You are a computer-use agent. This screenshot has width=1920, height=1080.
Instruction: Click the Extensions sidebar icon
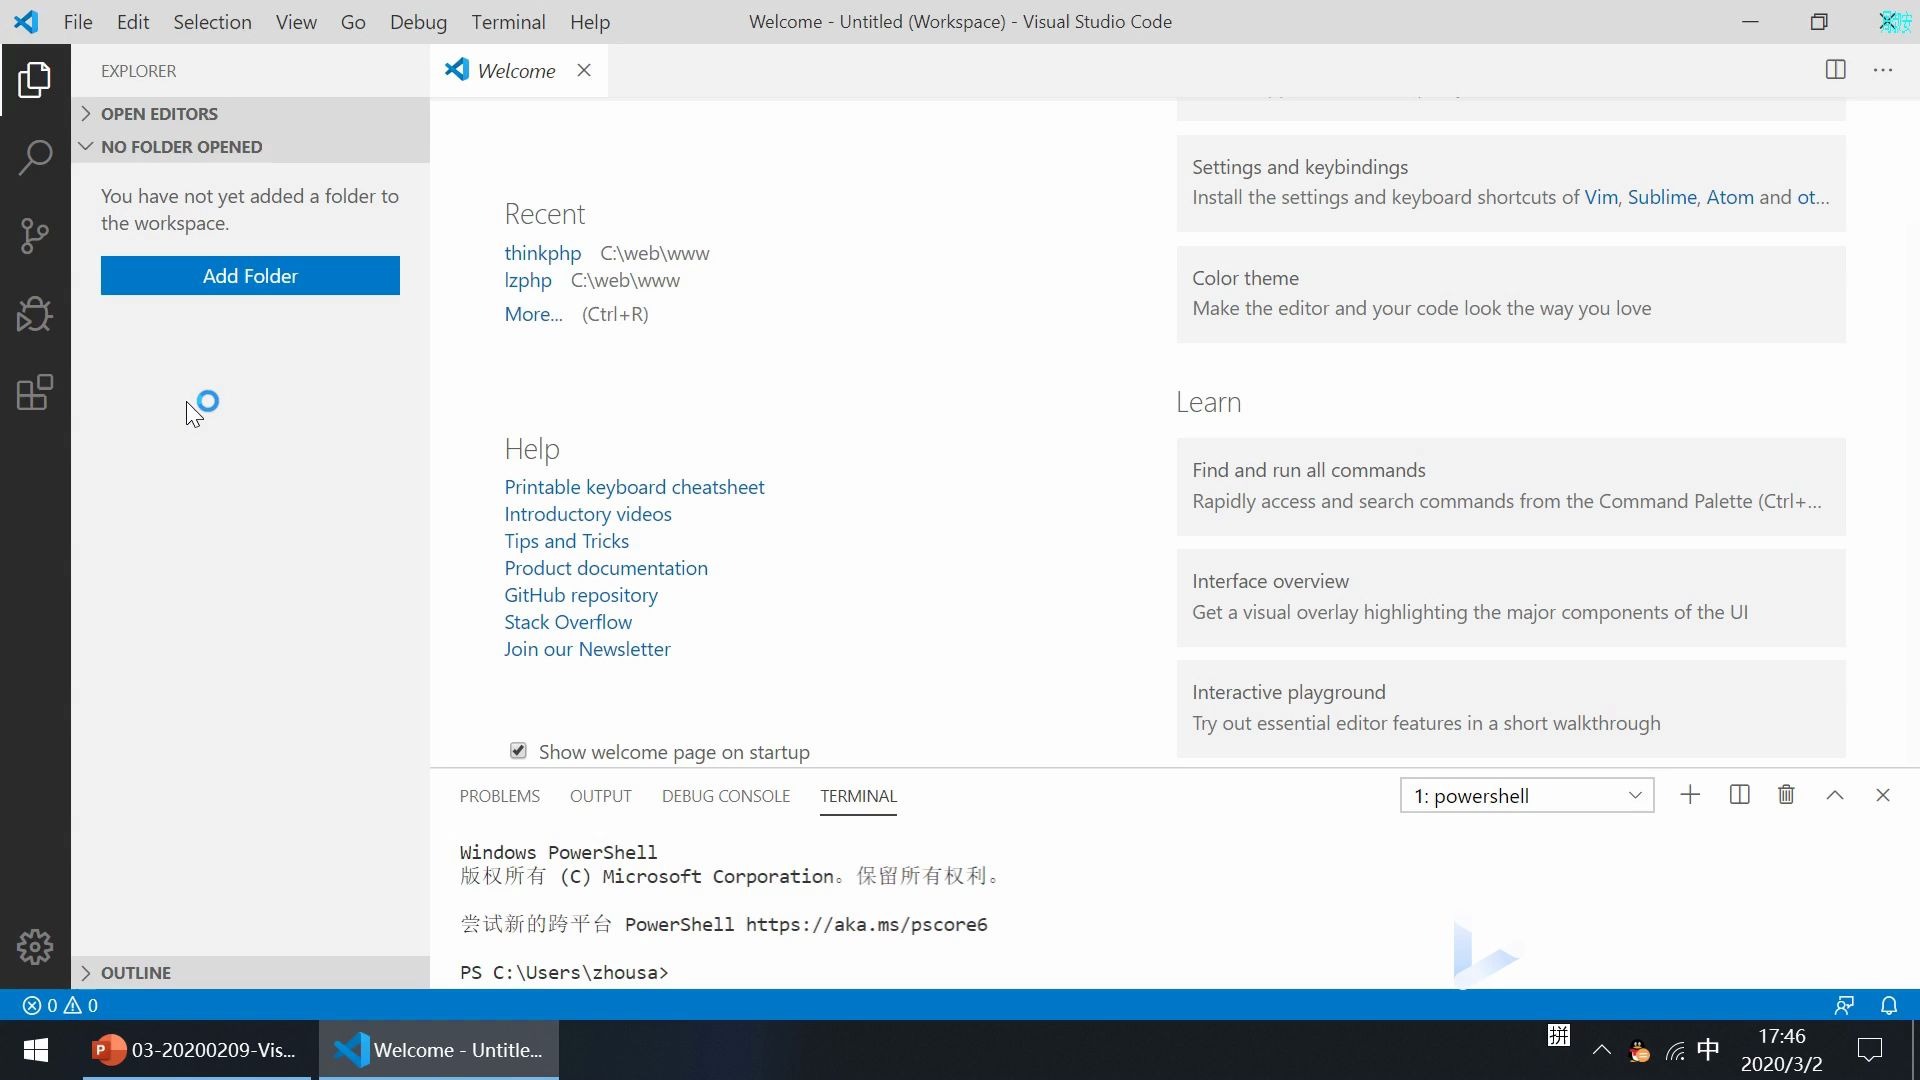pyautogui.click(x=36, y=393)
